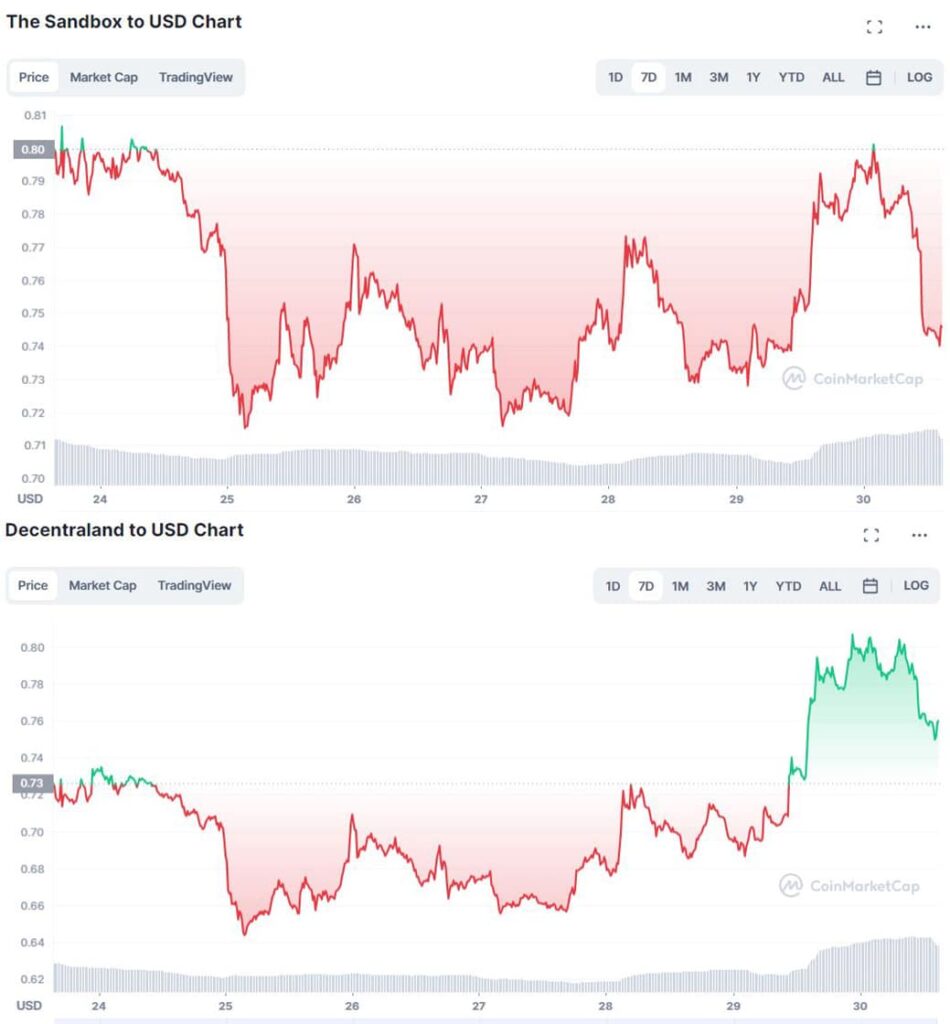Screen dimensions: 950x1024
Task: Switch to TradingView for Decentraland
Action: [194, 586]
